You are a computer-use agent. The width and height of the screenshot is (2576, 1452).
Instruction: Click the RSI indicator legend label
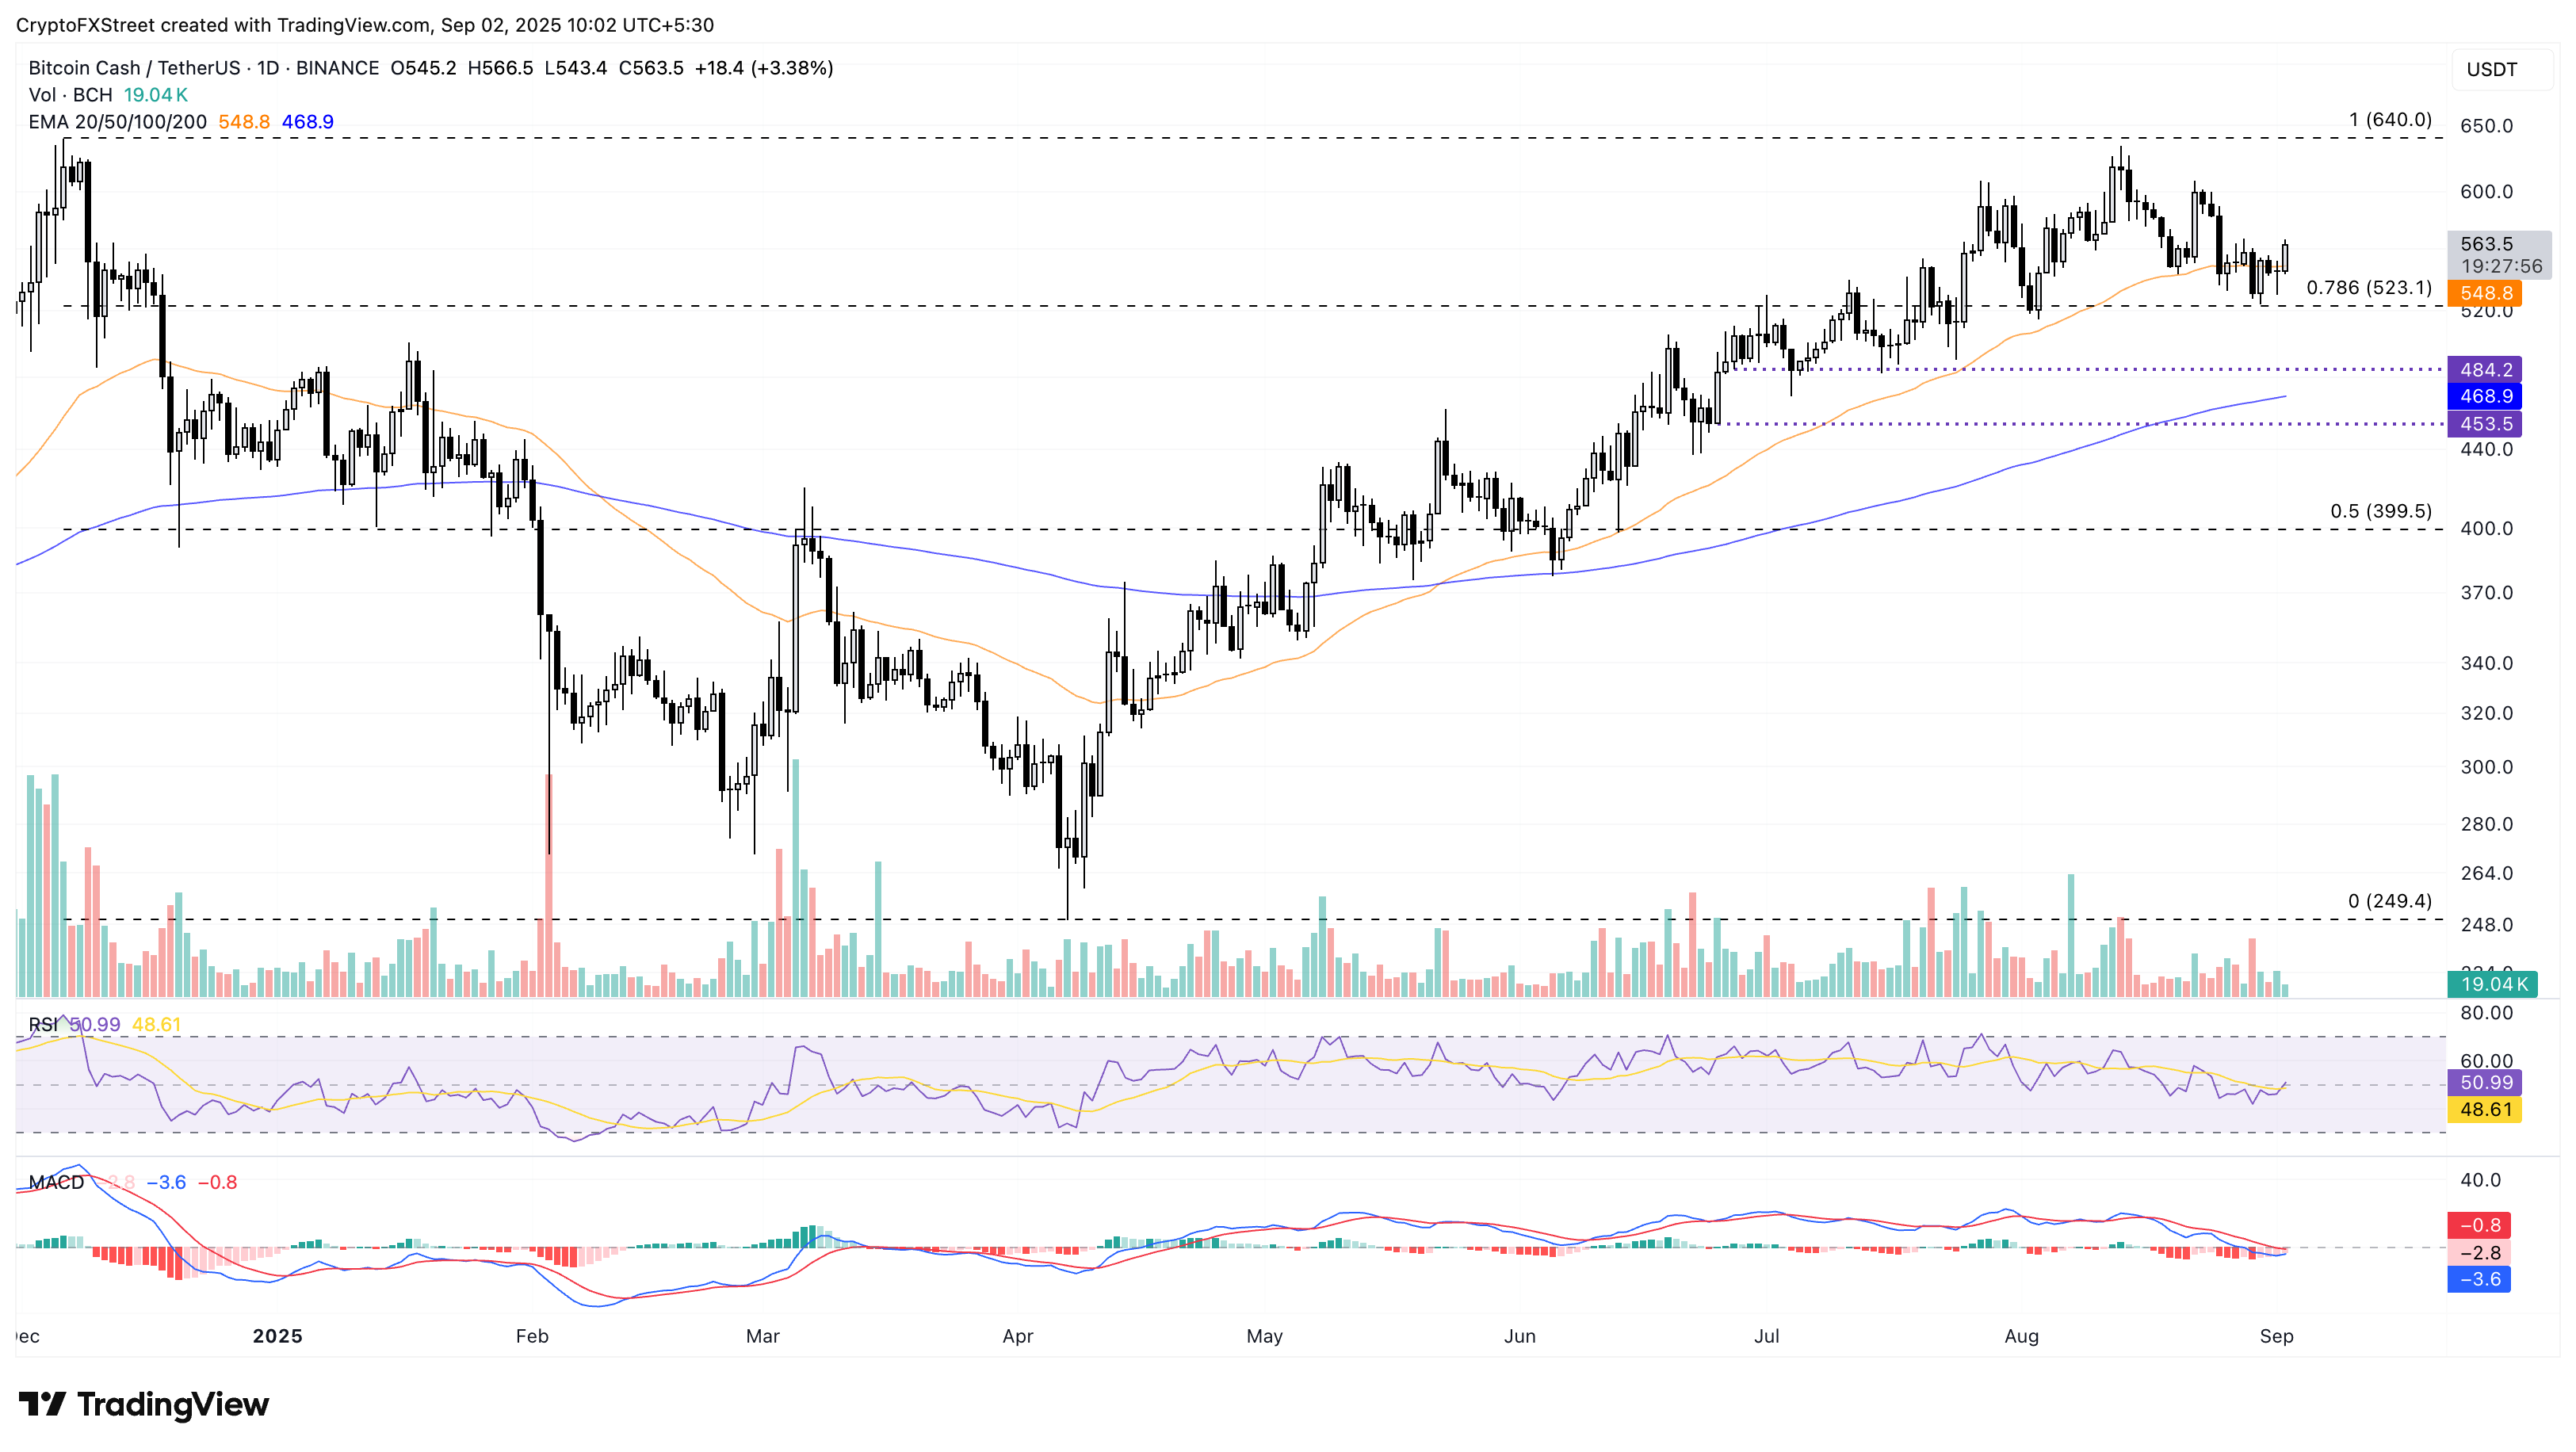pyautogui.click(x=42, y=1025)
